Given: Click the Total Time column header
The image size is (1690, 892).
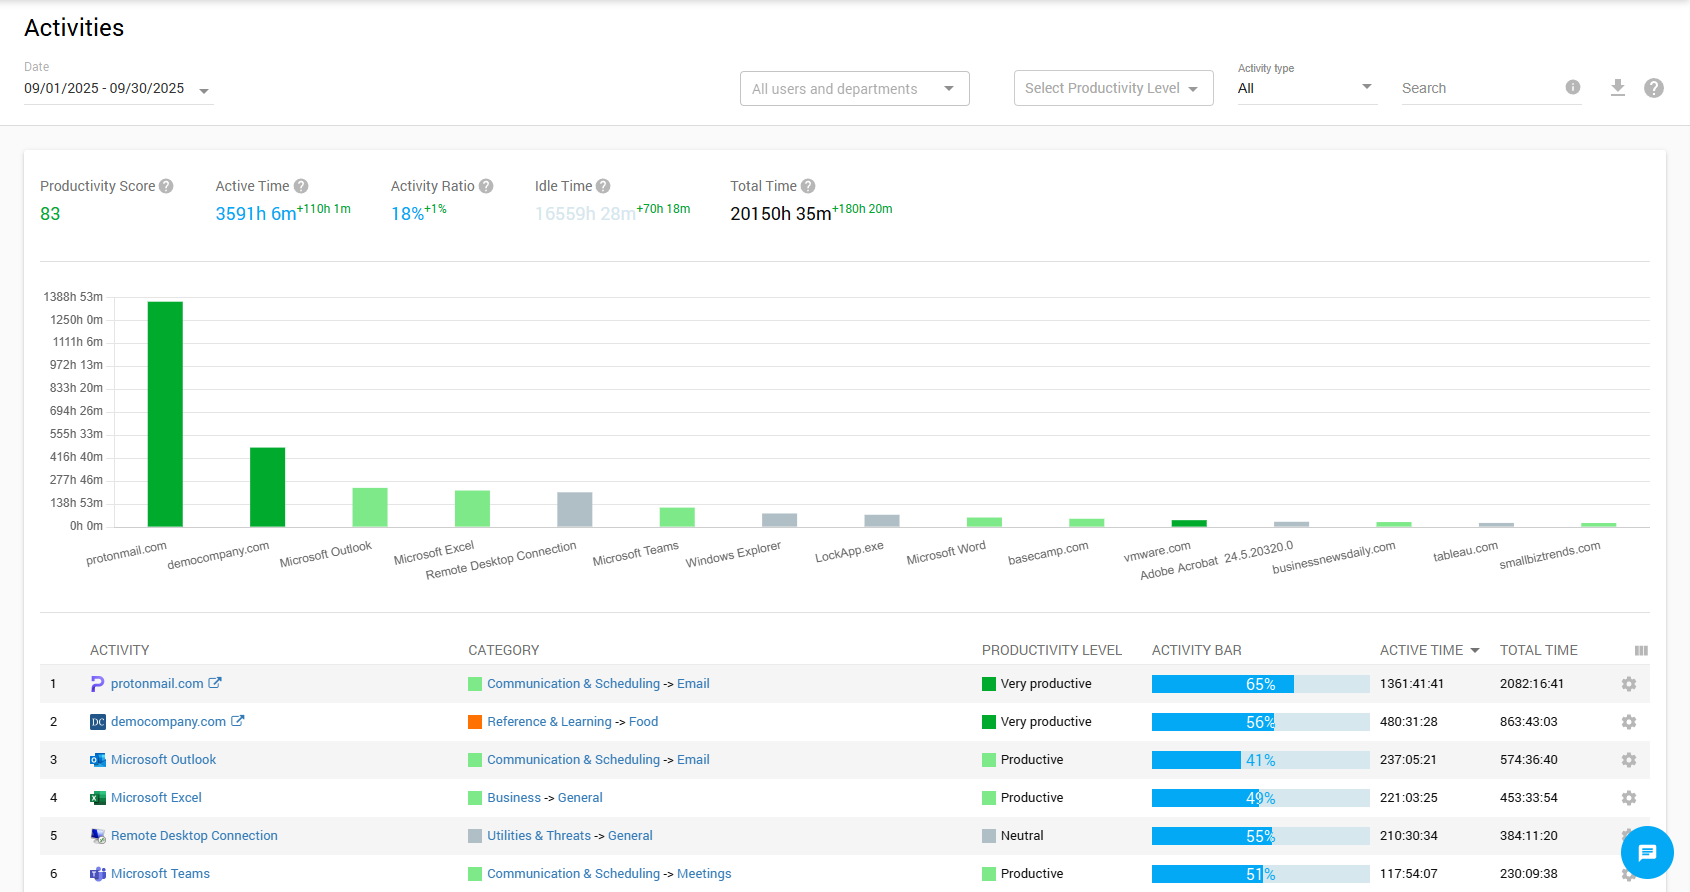Looking at the screenshot, I should click(1538, 650).
